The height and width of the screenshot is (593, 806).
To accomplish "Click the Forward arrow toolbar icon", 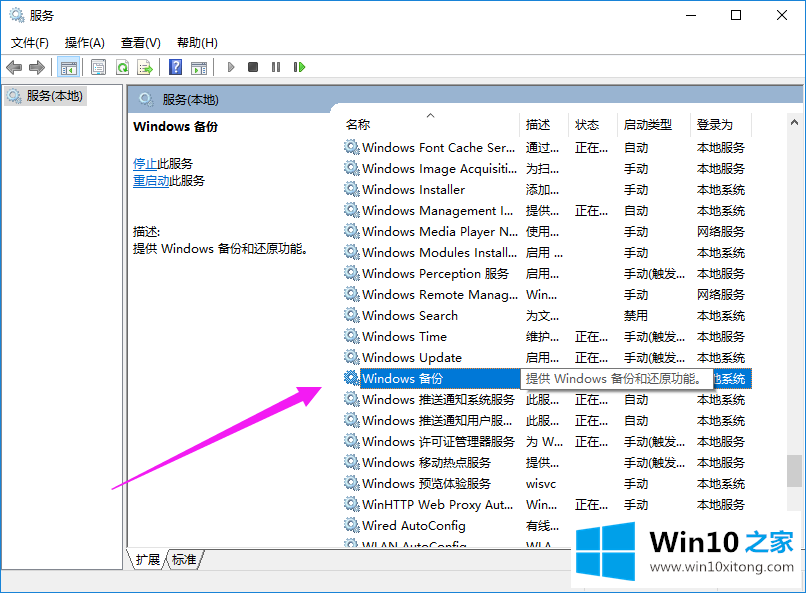I will (37, 67).
